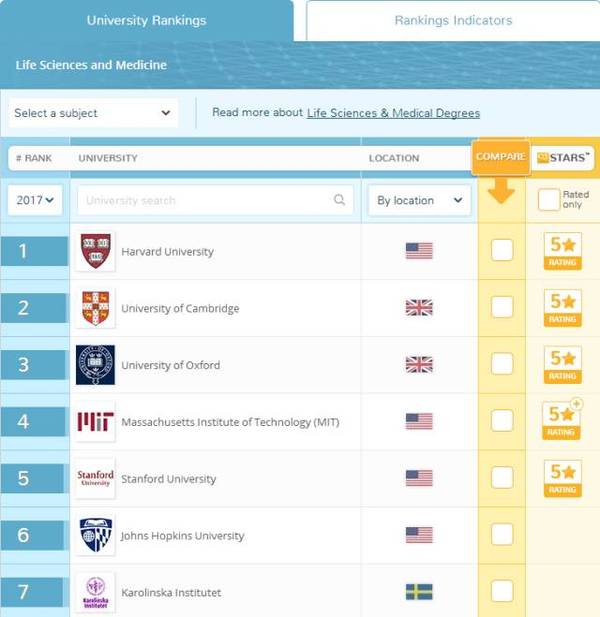
Task: Open the Stanford University link
Action: (x=169, y=479)
